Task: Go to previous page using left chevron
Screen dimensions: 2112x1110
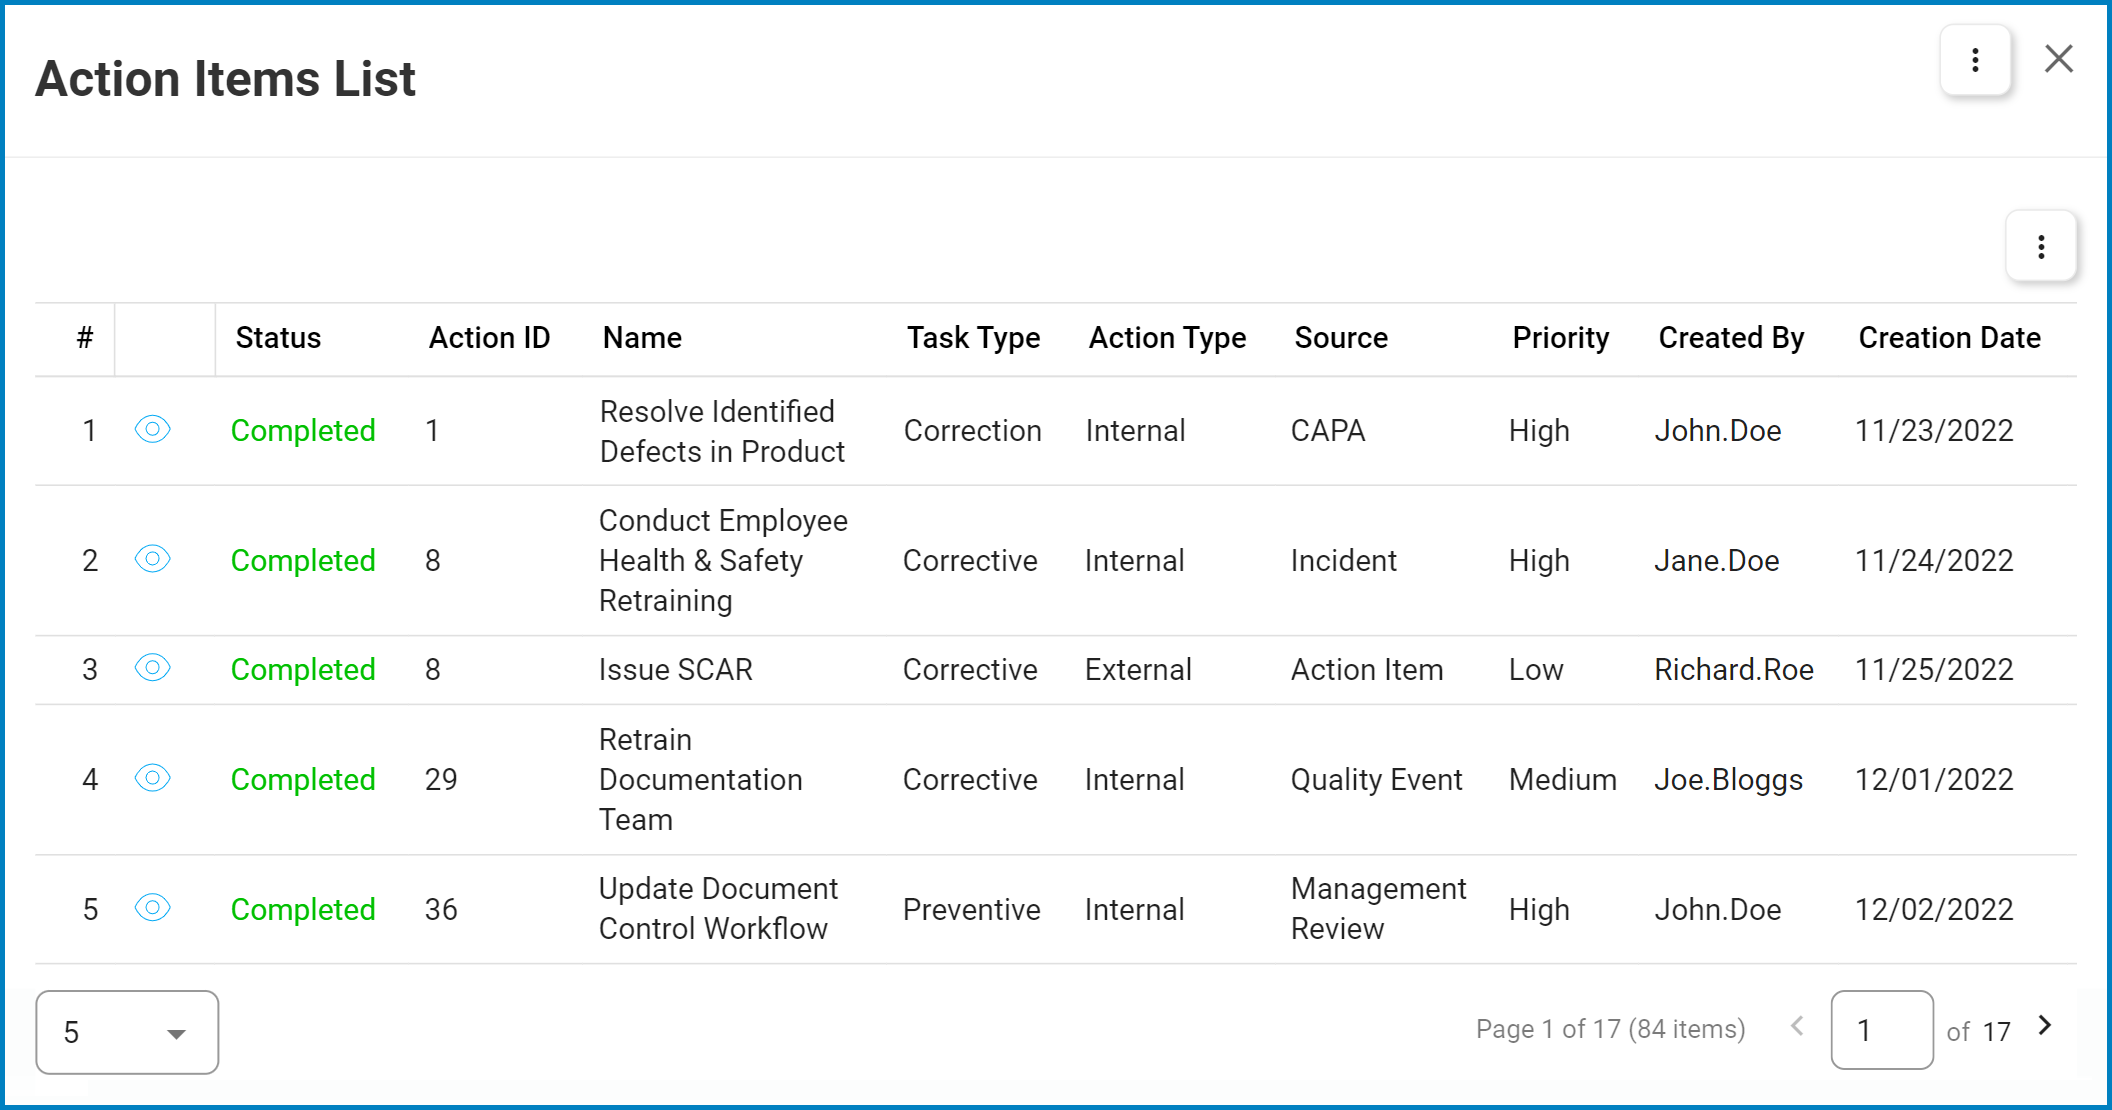Action: point(1797,1026)
